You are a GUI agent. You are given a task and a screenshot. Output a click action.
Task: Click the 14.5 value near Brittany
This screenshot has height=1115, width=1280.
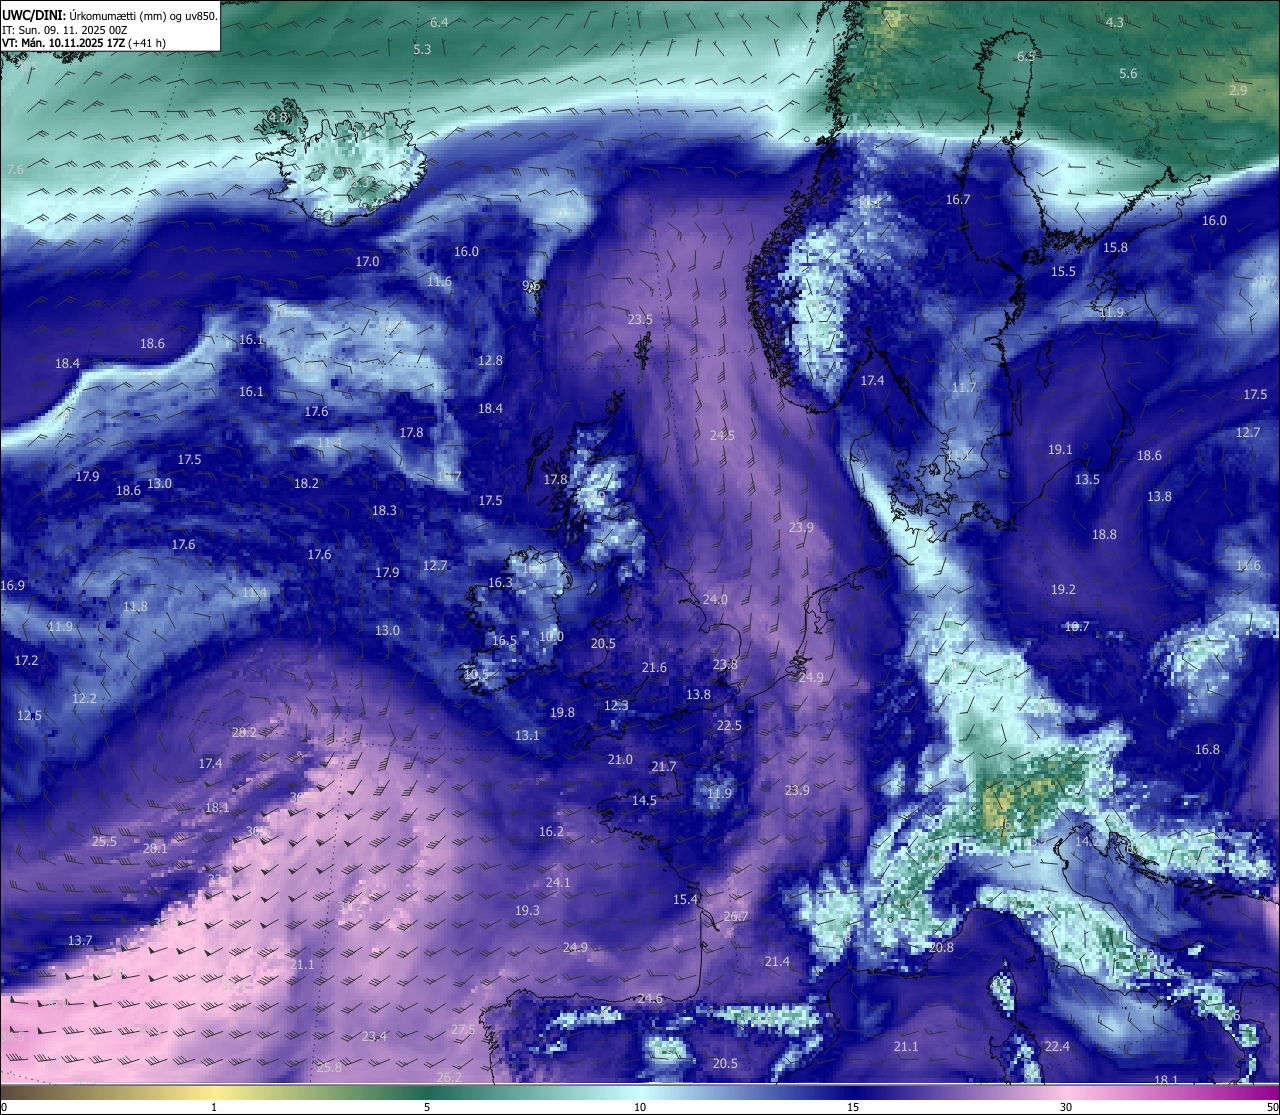644,800
